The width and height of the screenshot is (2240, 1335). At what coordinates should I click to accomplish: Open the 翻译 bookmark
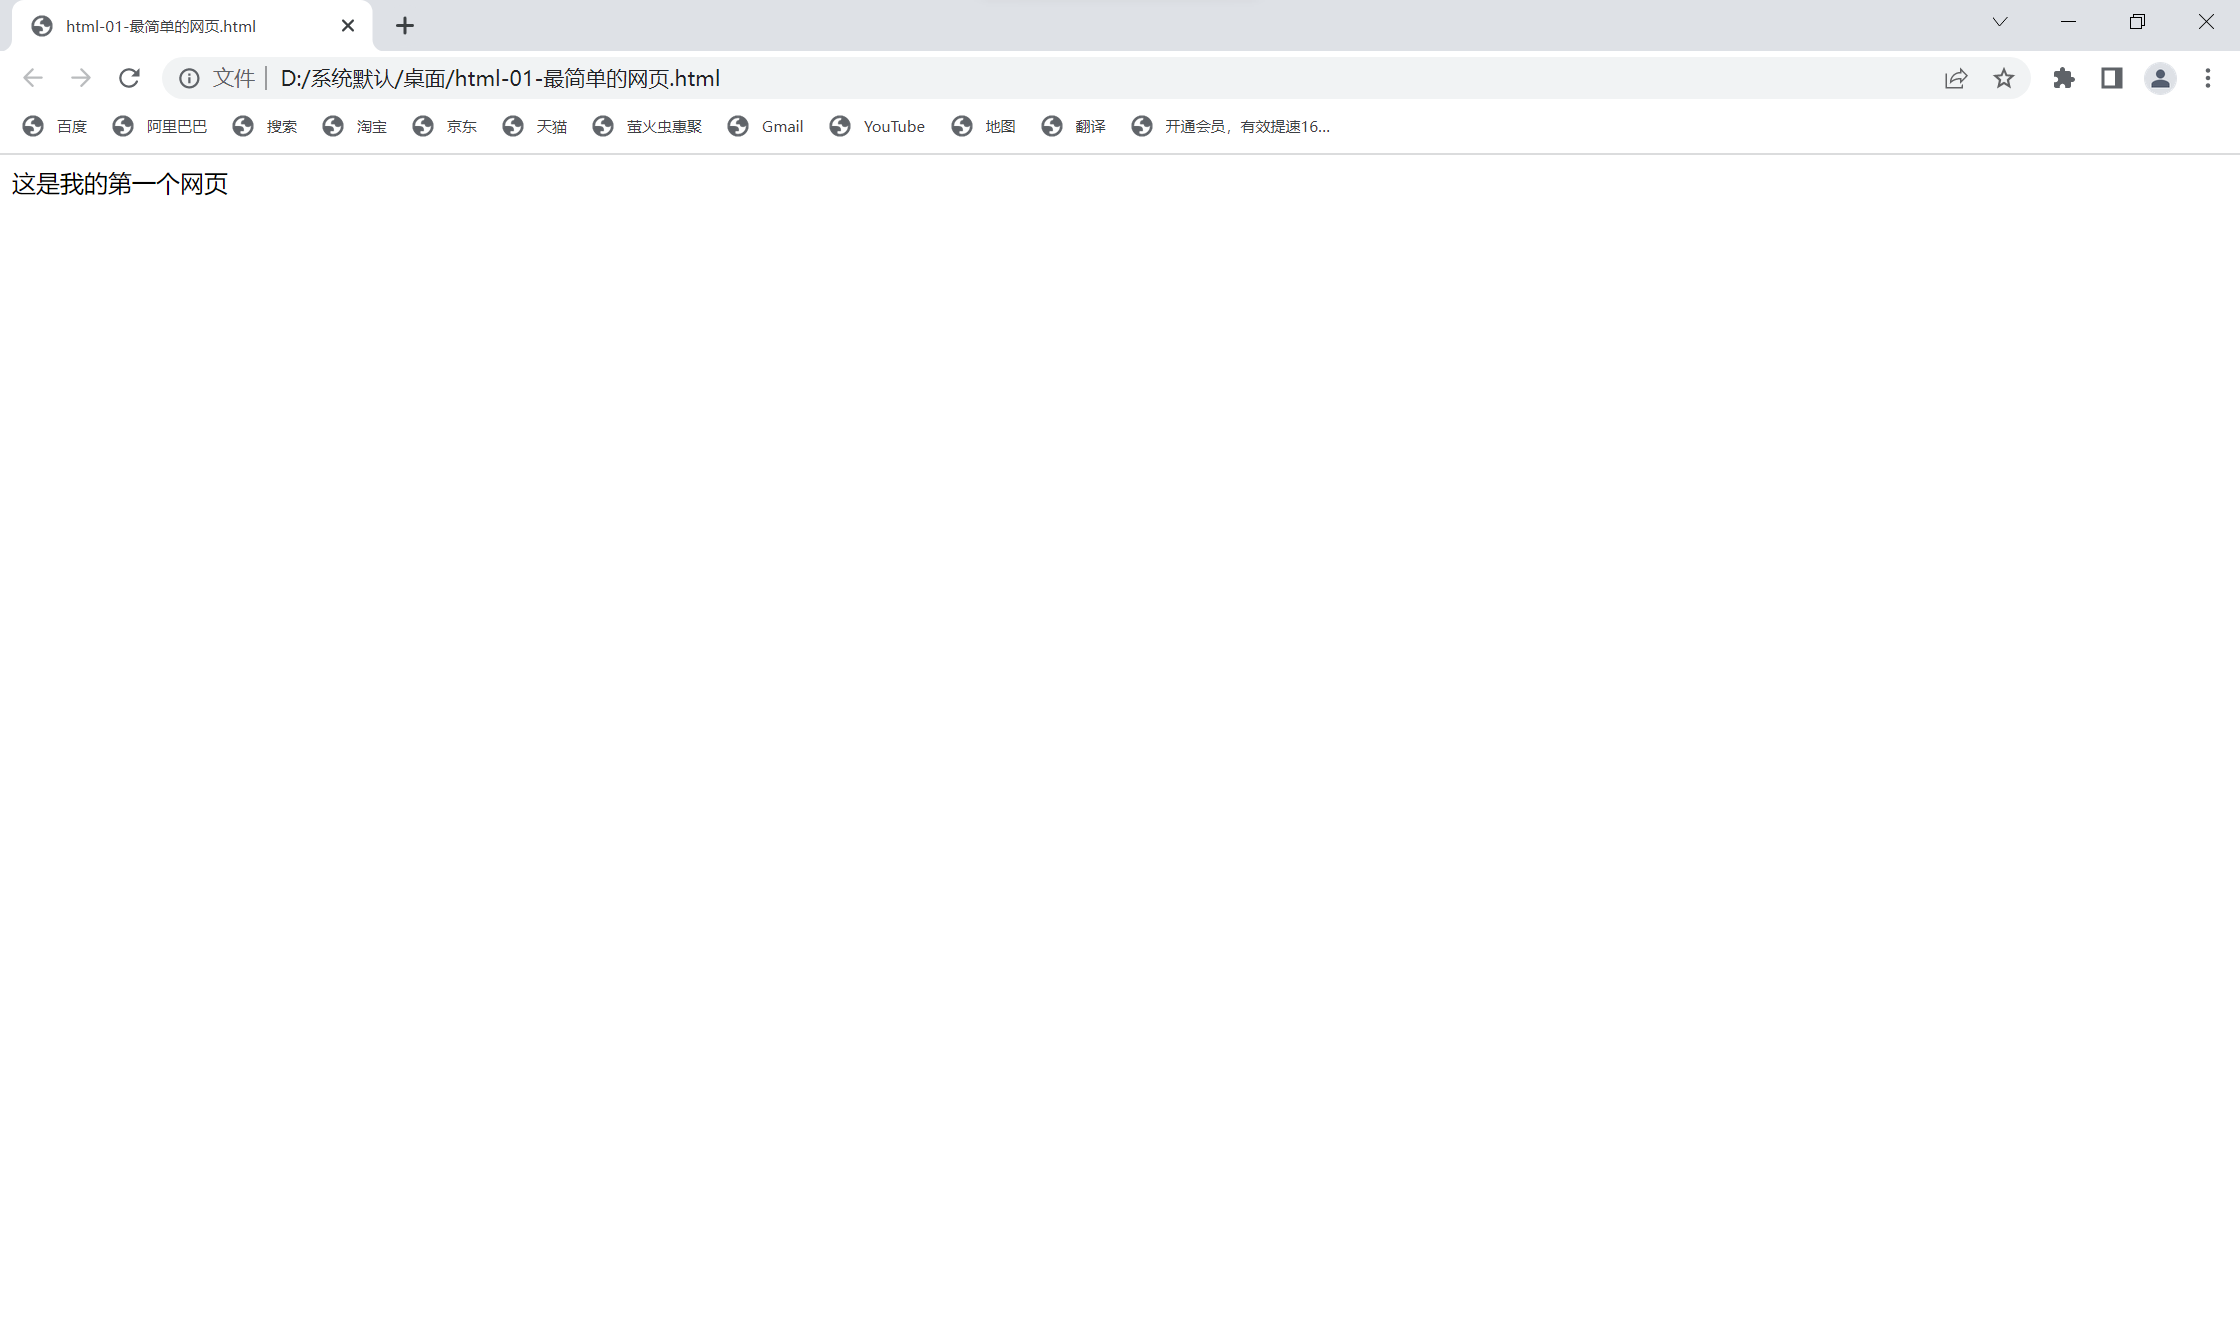1074,126
